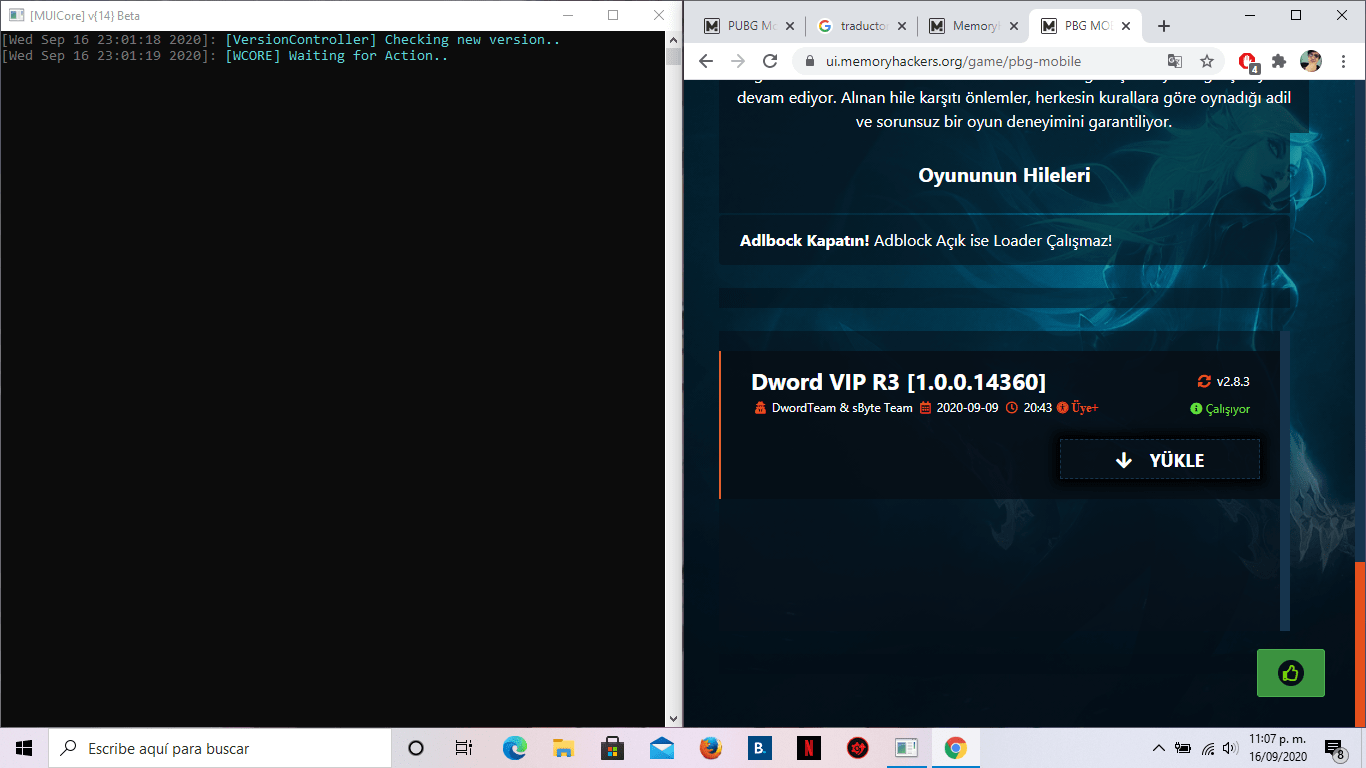Click the Oyununun Hileleri heading

1004,175
